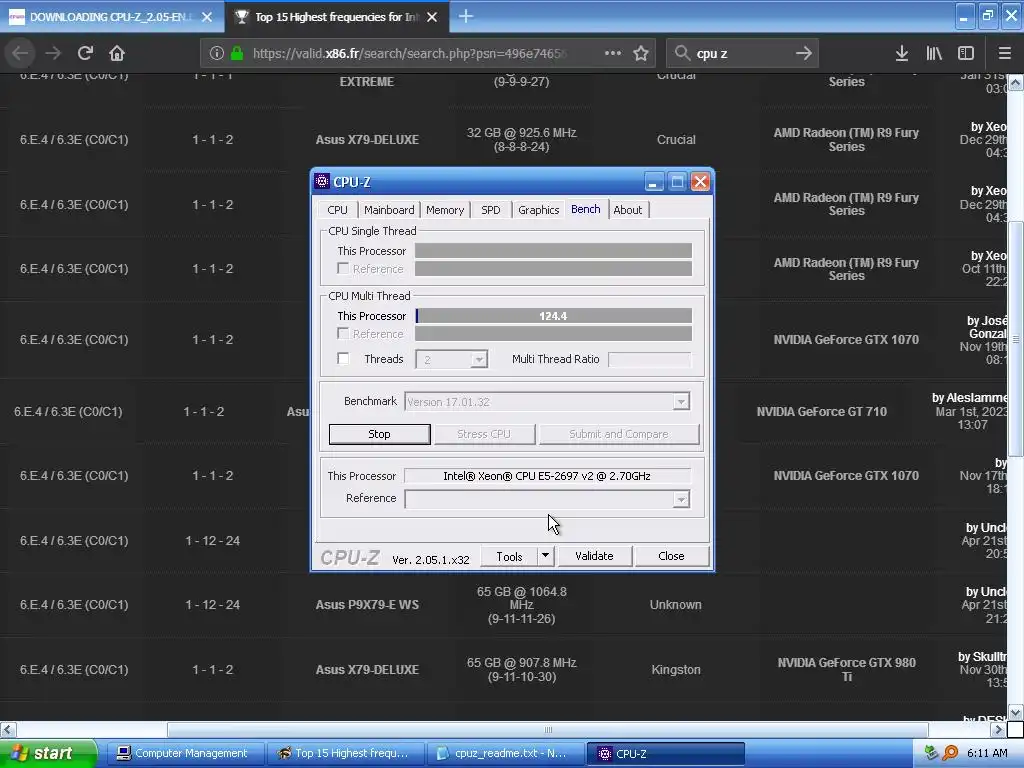Viewport: 1024px width, 768px height.
Task: Open the About tab
Action: coord(628,210)
